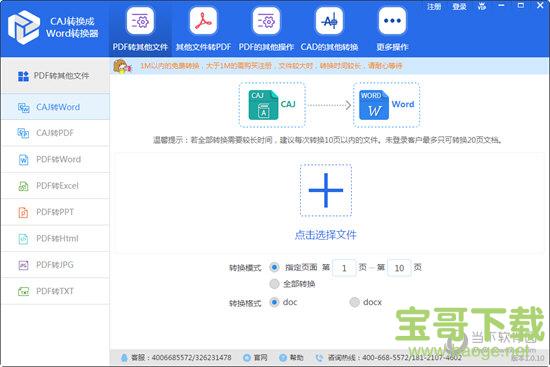Click the blue Word target file icon
This screenshot has height=367, width=550.
pos(374,105)
